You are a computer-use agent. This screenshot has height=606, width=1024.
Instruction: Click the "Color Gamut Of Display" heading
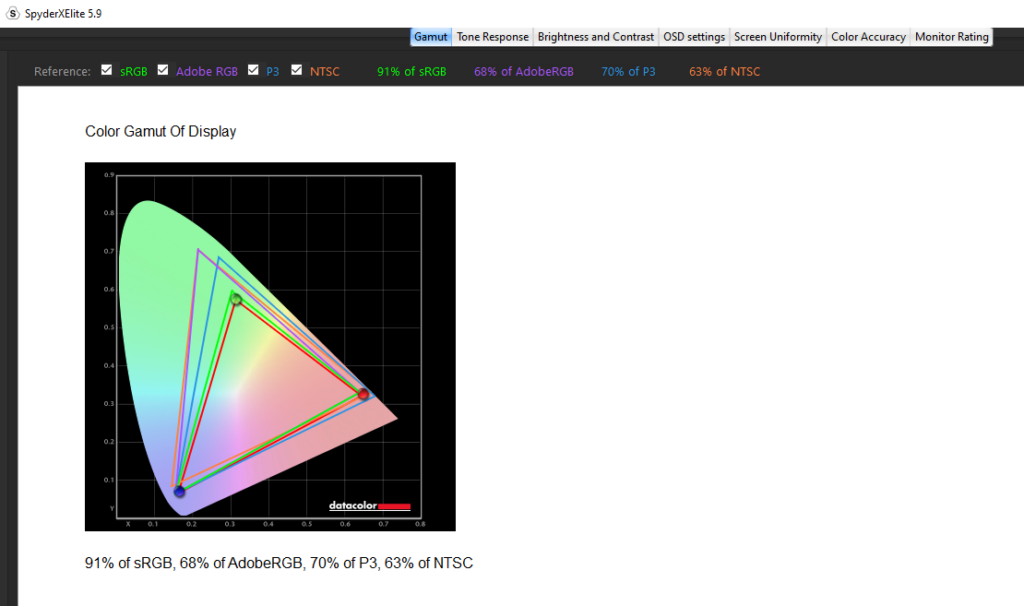click(160, 132)
